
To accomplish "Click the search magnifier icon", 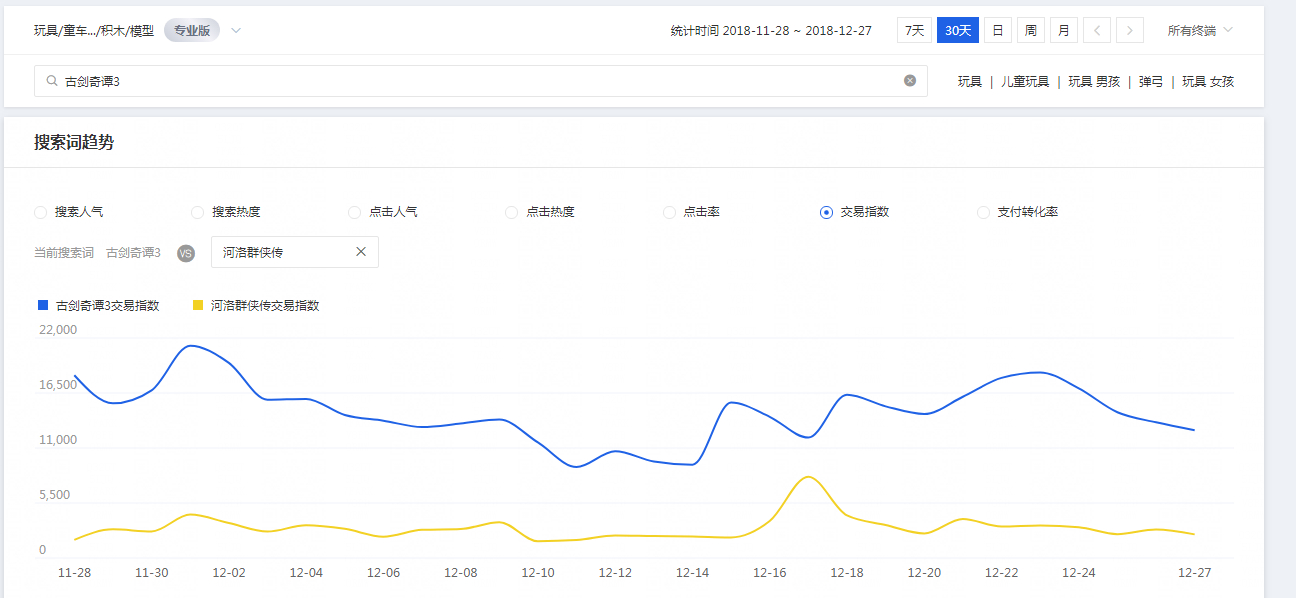I will pyautogui.click(x=52, y=81).
